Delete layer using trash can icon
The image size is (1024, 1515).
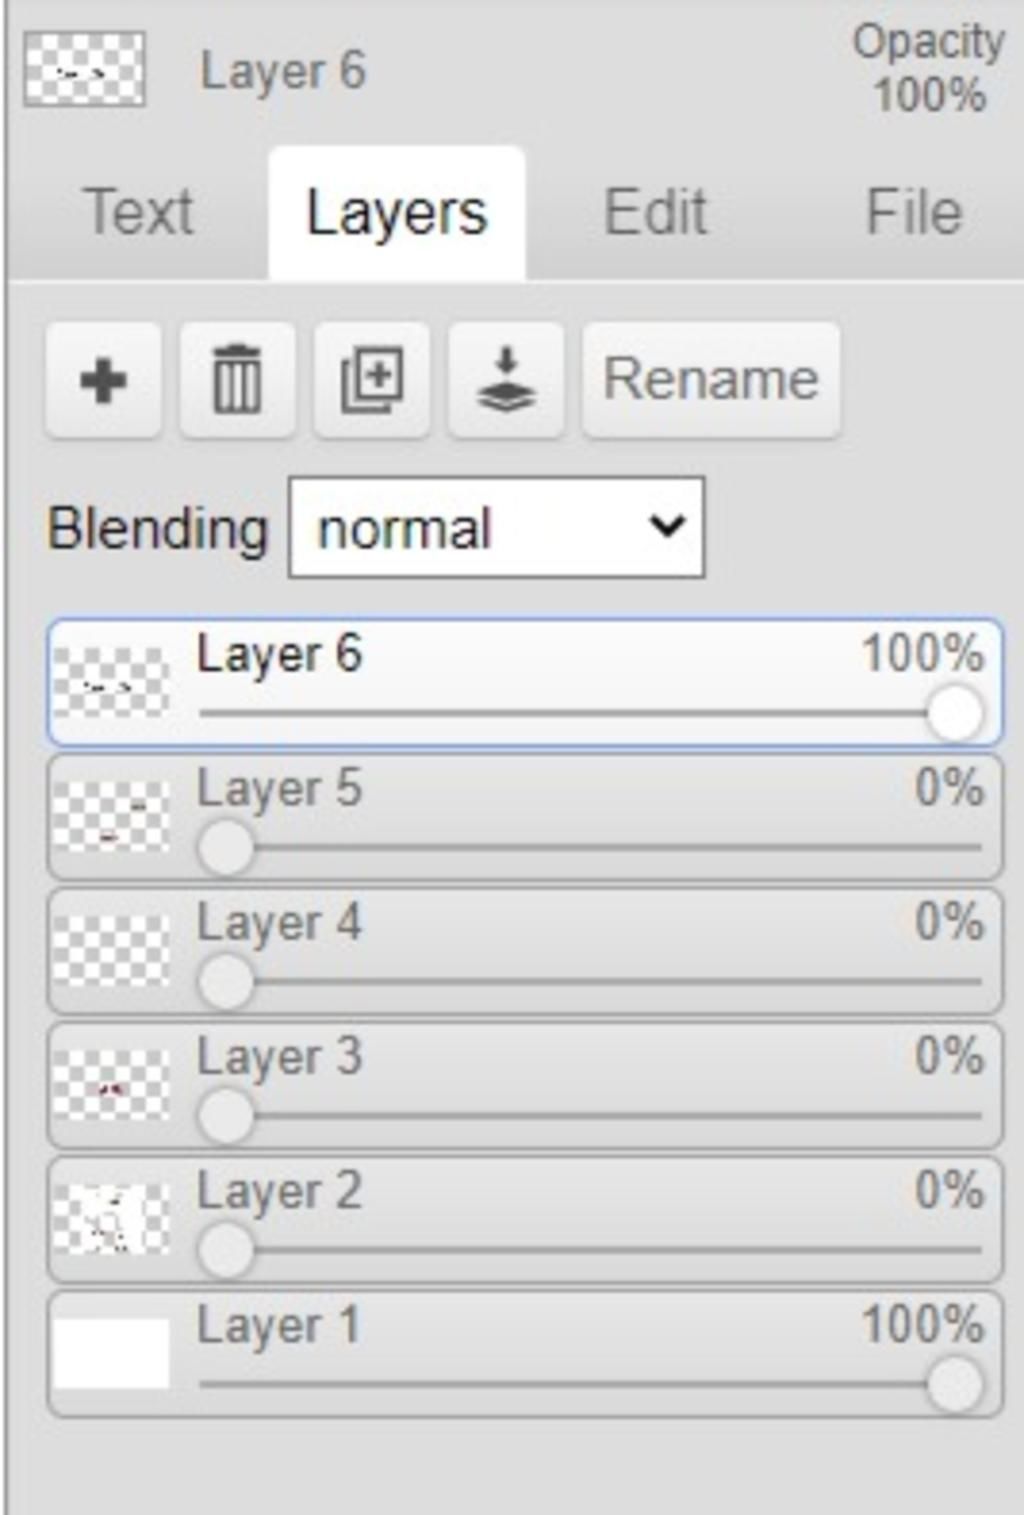click(x=237, y=380)
